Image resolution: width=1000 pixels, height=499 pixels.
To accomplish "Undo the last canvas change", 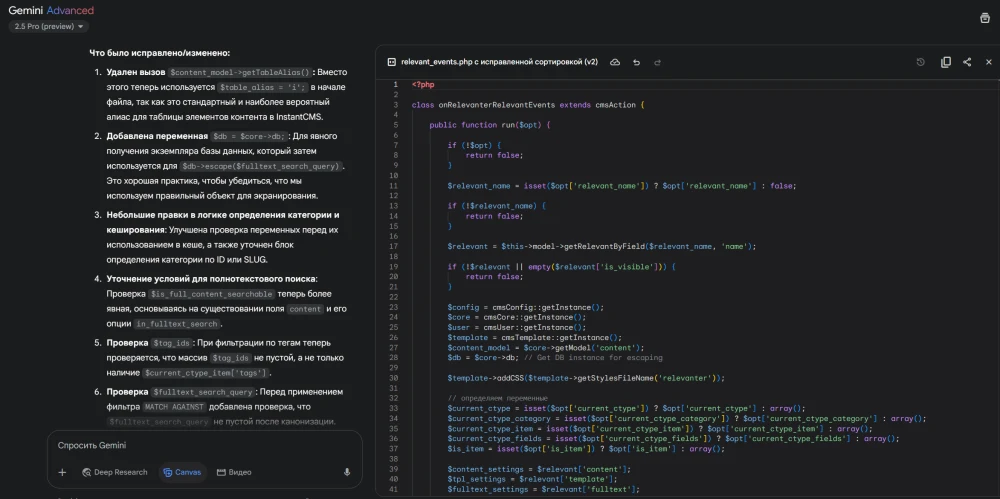I will pyautogui.click(x=636, y=62).
